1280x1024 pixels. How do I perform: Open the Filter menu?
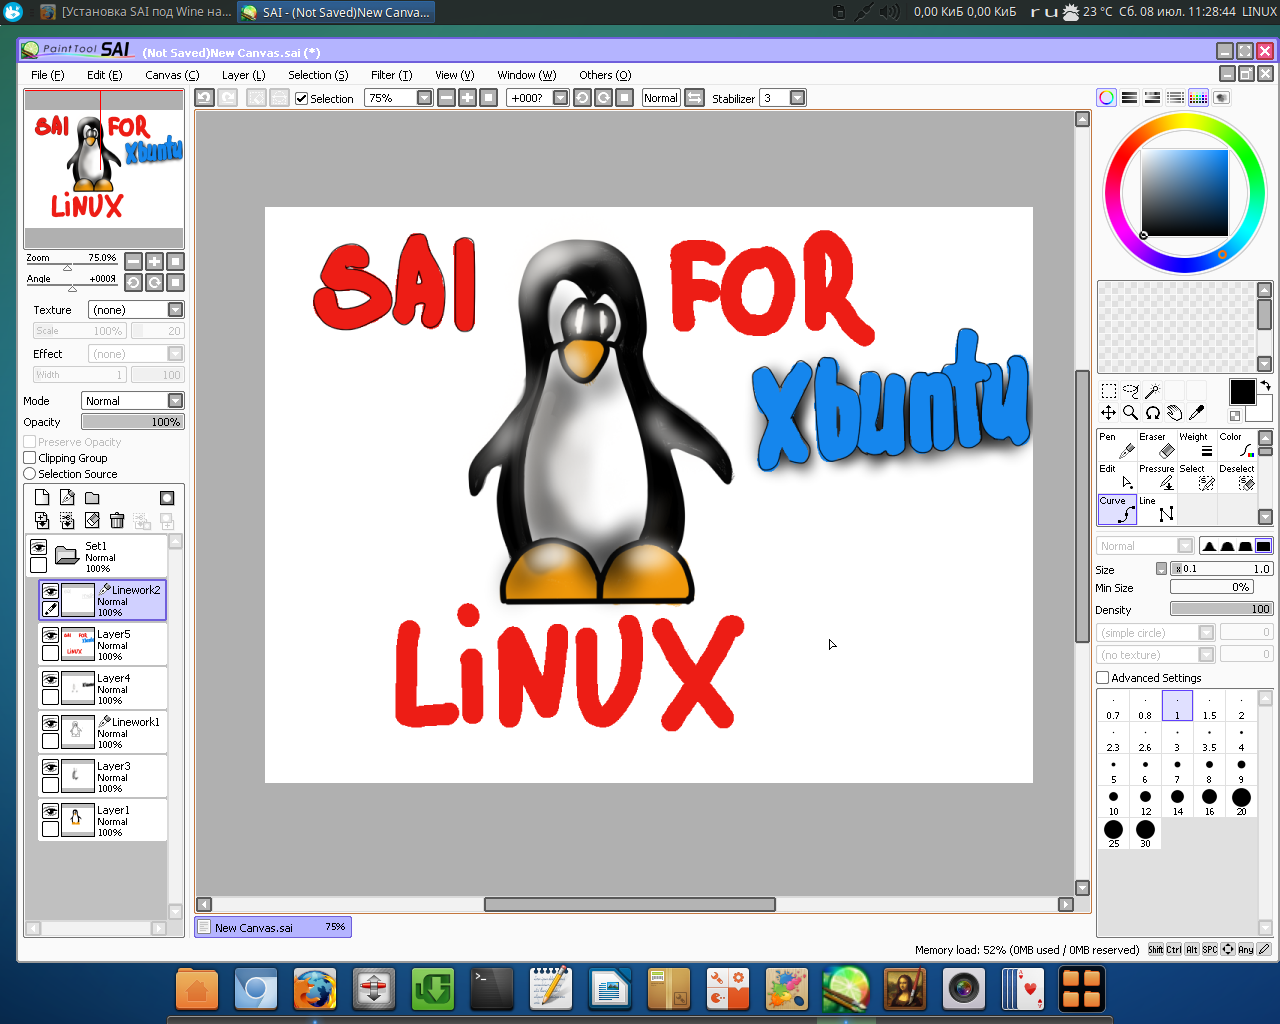pos(391,75)
